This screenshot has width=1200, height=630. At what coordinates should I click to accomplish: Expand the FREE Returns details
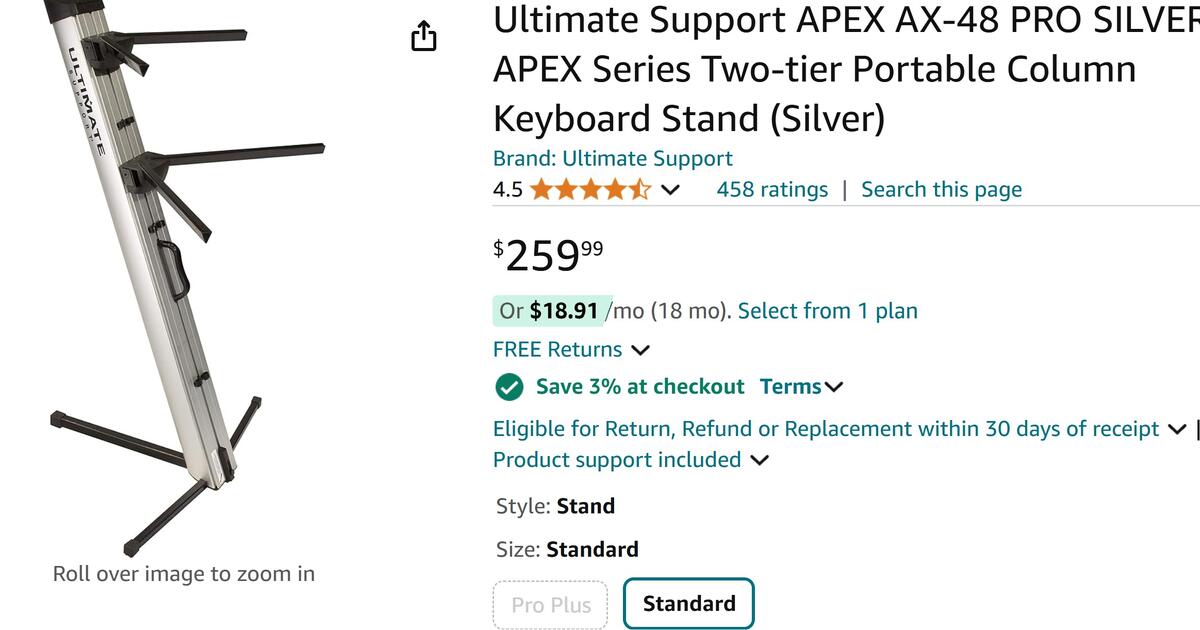[x=638, y=350]
